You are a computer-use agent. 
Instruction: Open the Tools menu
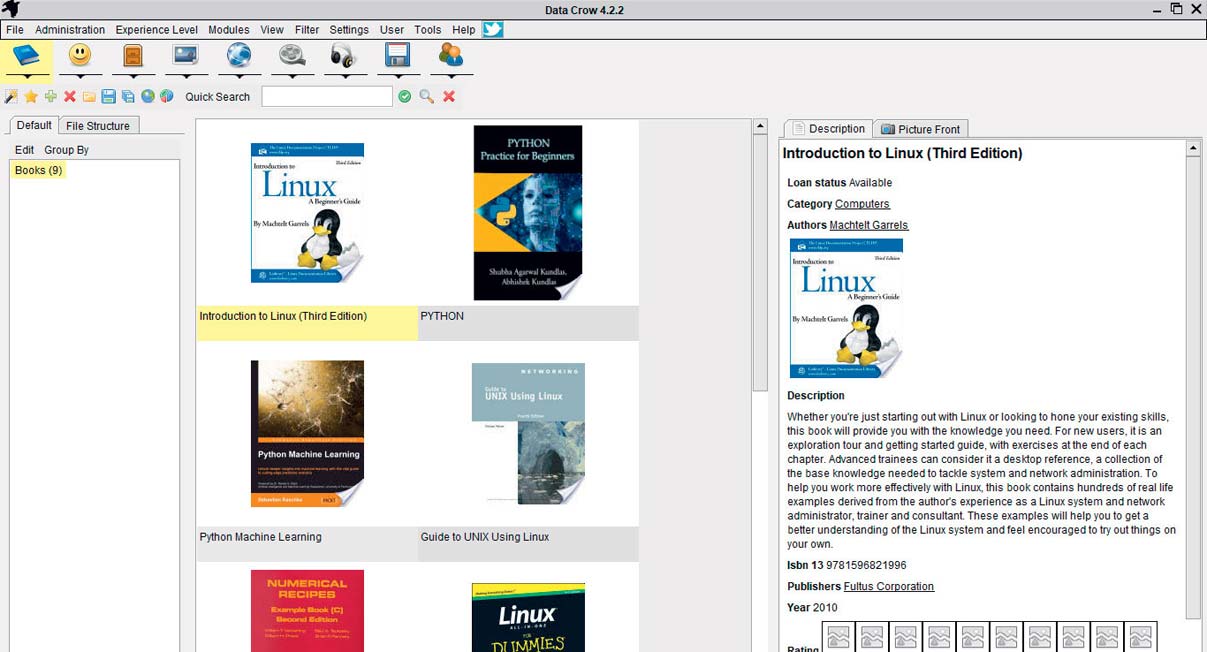428,30
